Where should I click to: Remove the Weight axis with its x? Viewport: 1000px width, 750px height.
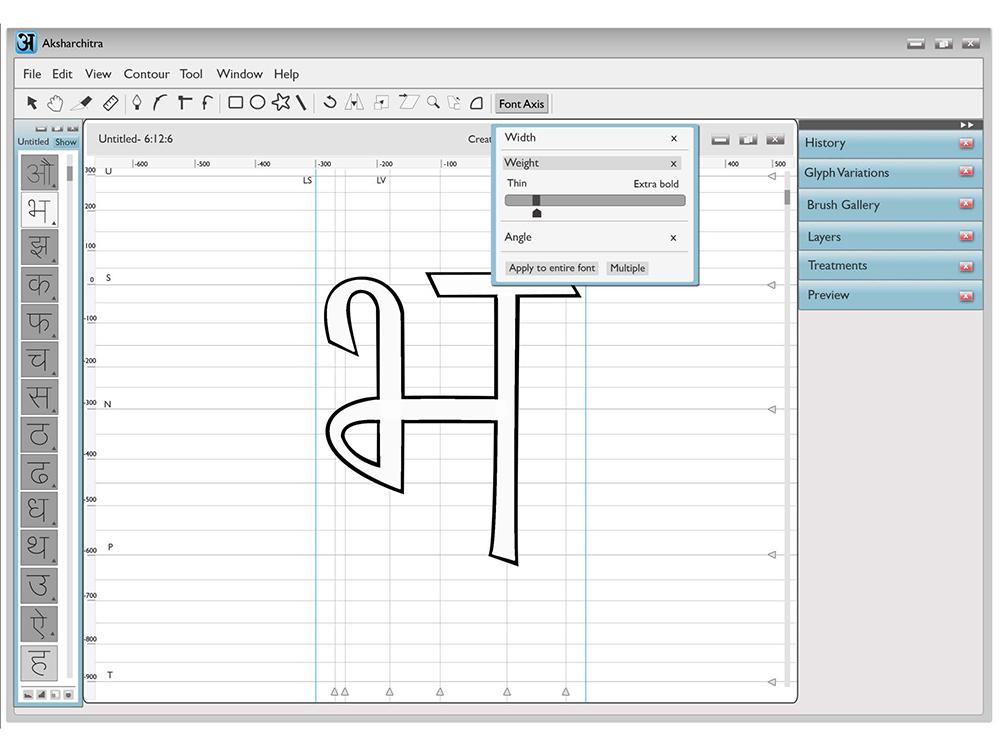pyautogui.click(x=673, y=163)
